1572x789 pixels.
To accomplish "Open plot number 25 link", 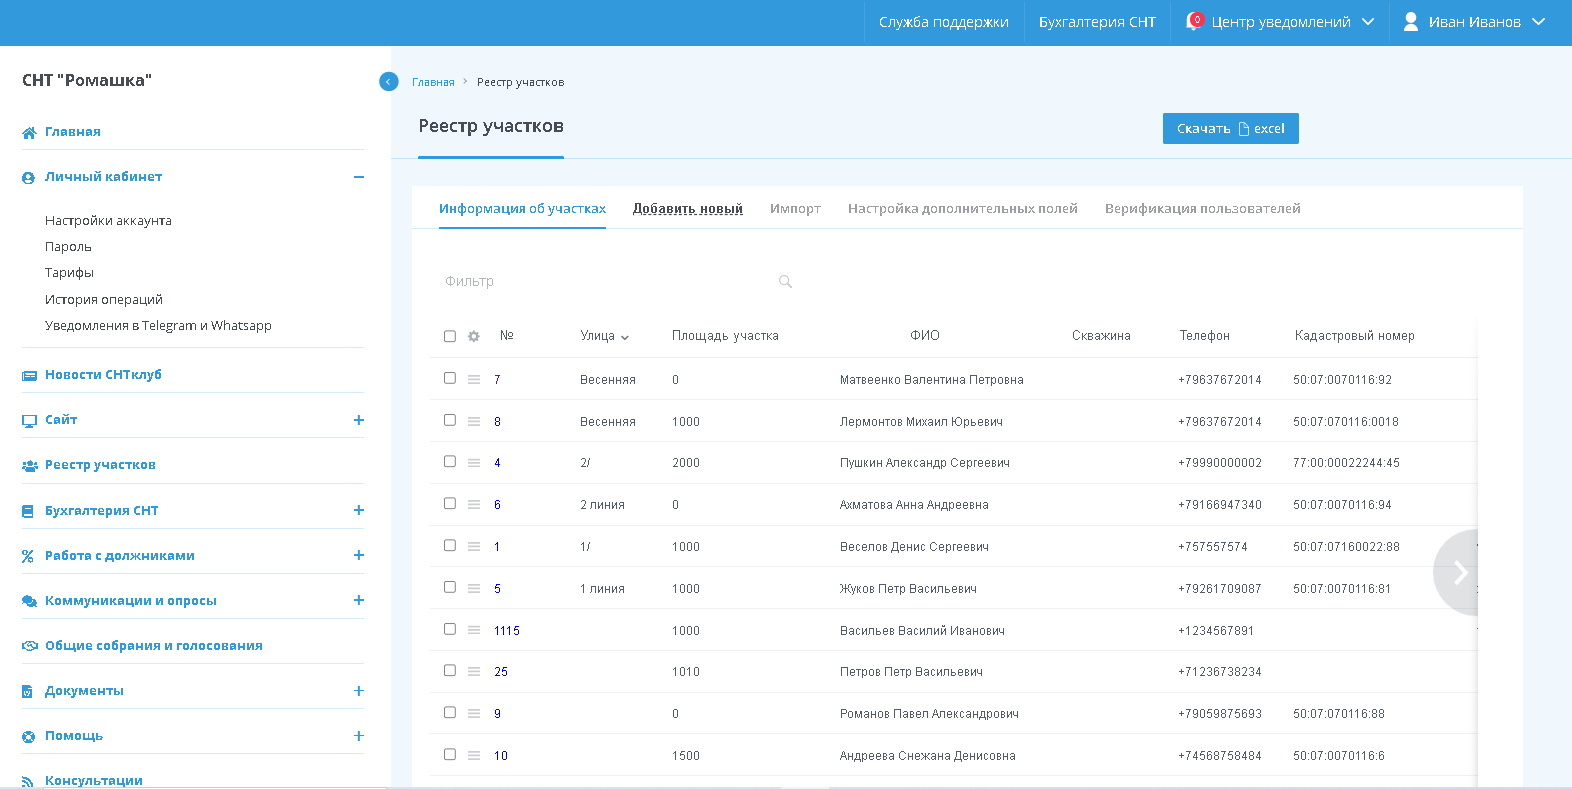I will pos(501,672).
